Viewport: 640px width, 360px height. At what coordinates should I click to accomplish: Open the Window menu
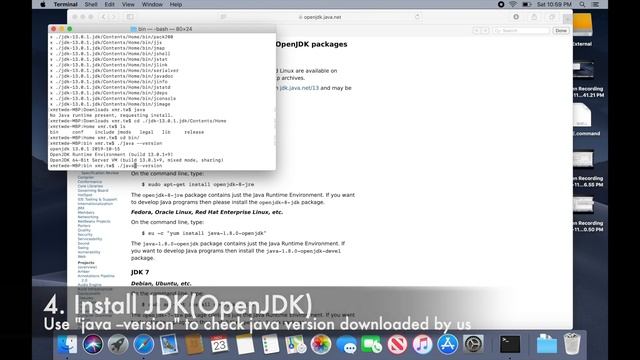pyautogui.click(x=152, y=4)
